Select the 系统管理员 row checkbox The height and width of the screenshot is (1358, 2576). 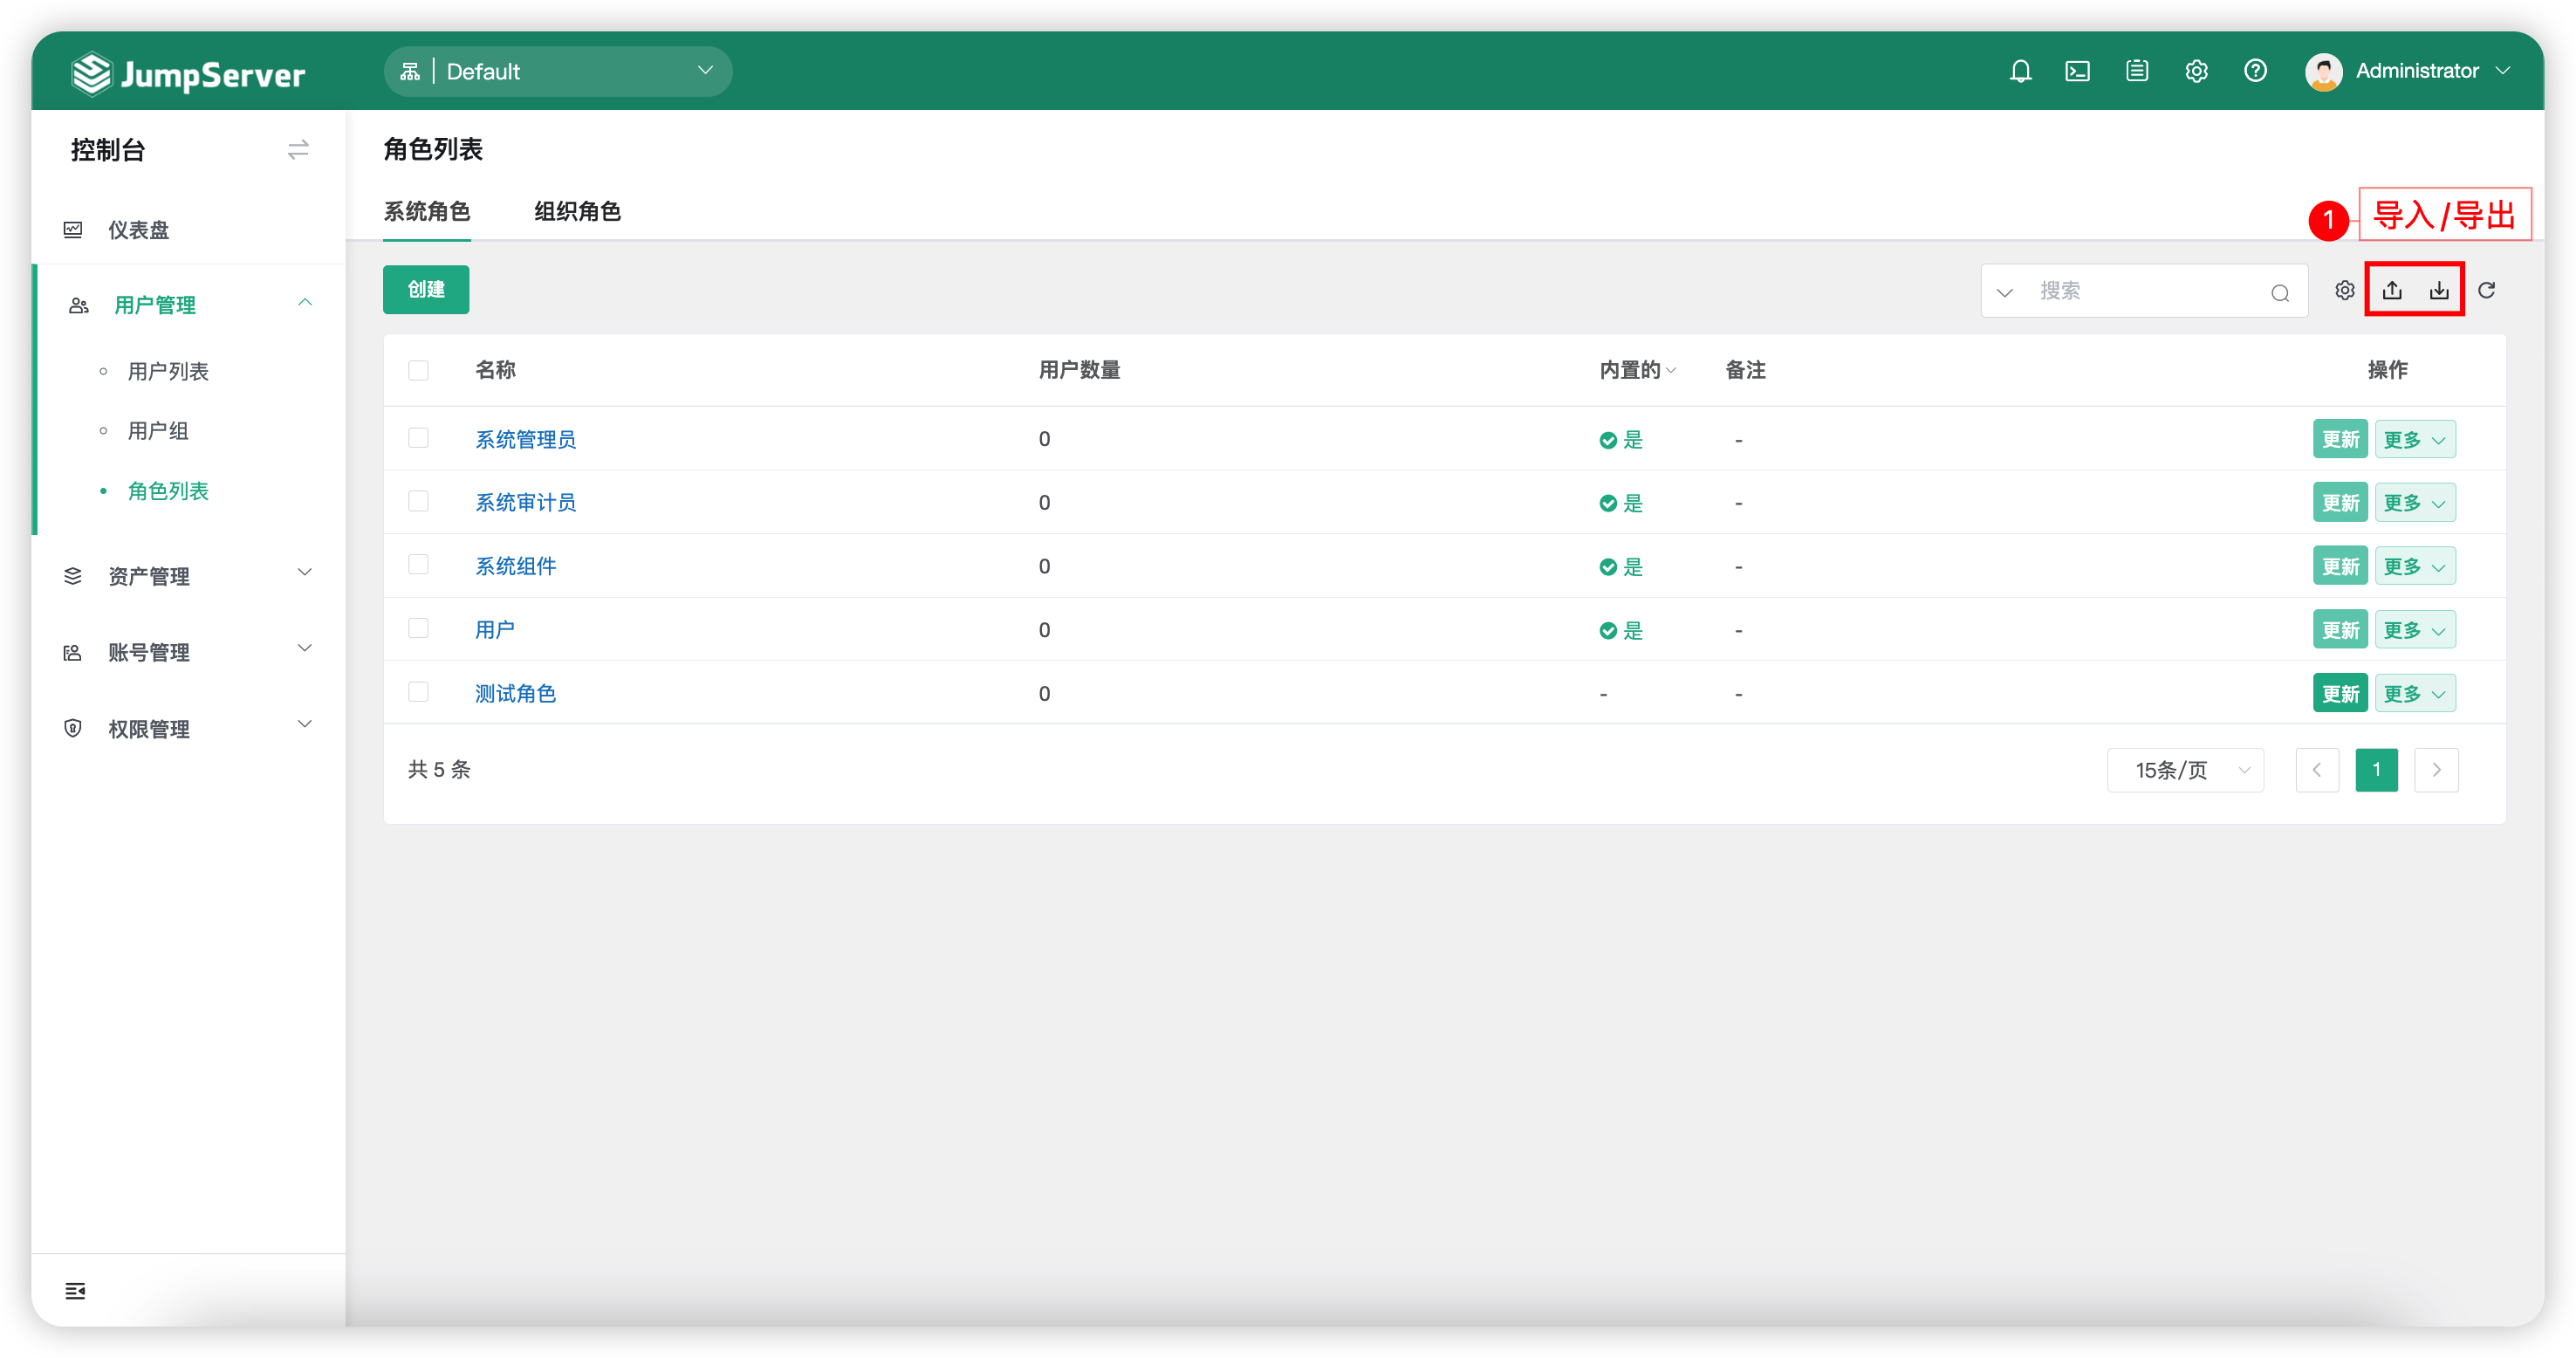(418, 439)
